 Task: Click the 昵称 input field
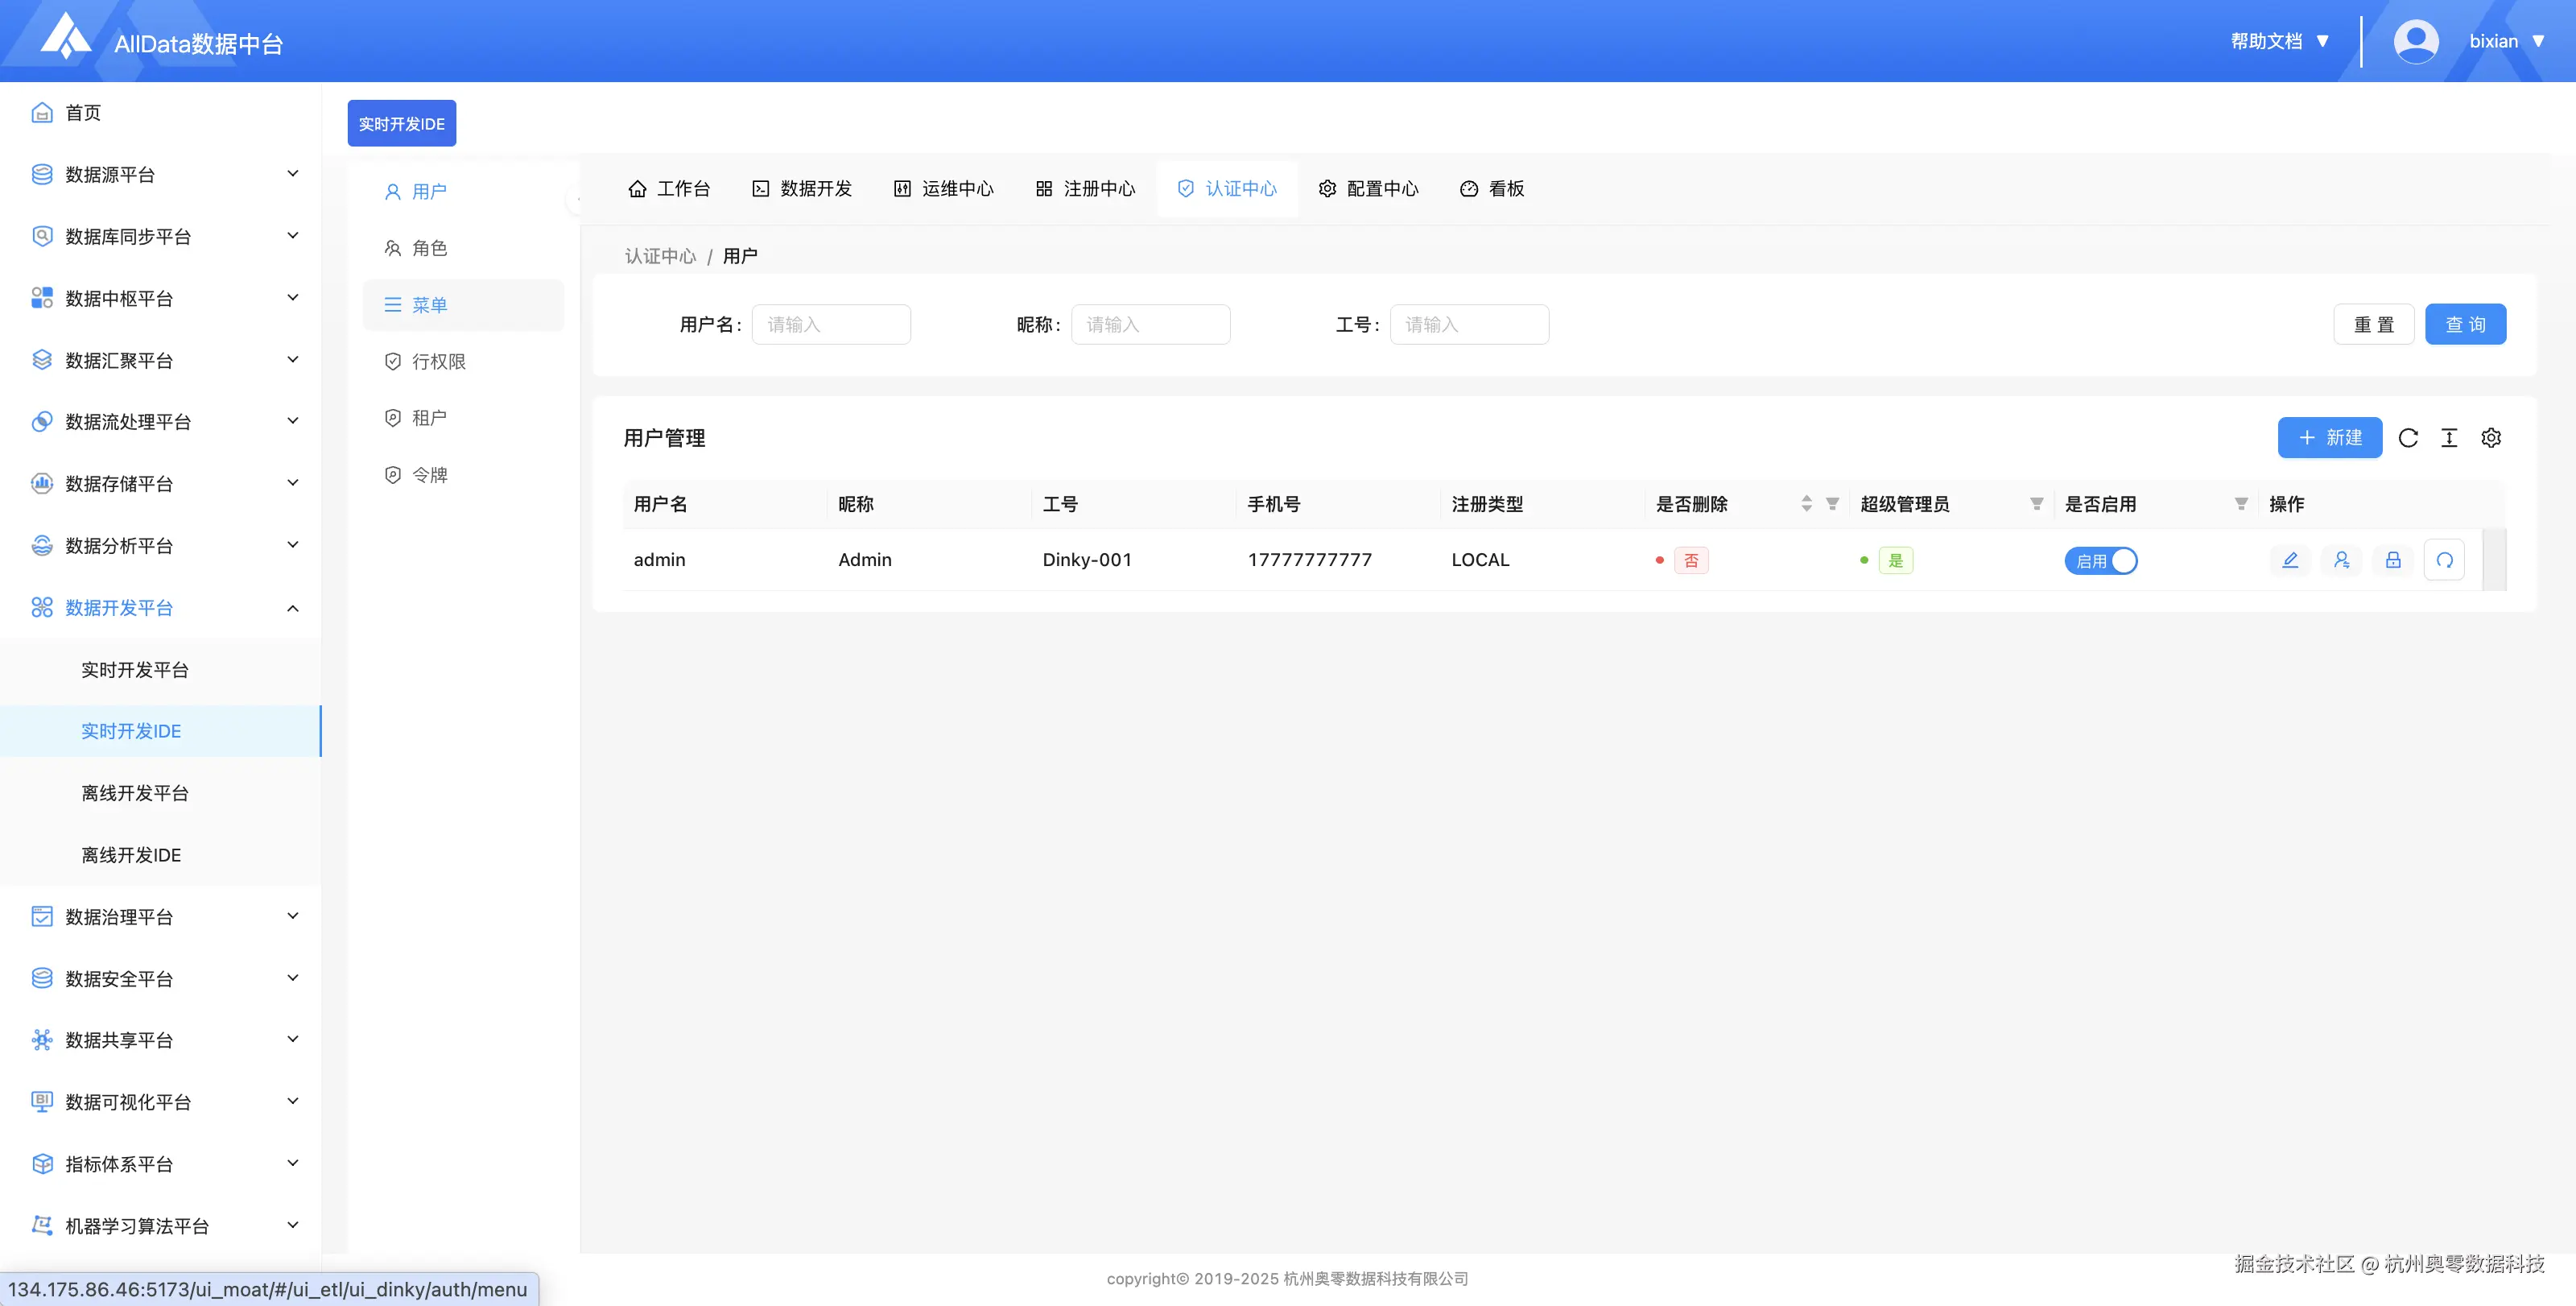[1150, 324]
